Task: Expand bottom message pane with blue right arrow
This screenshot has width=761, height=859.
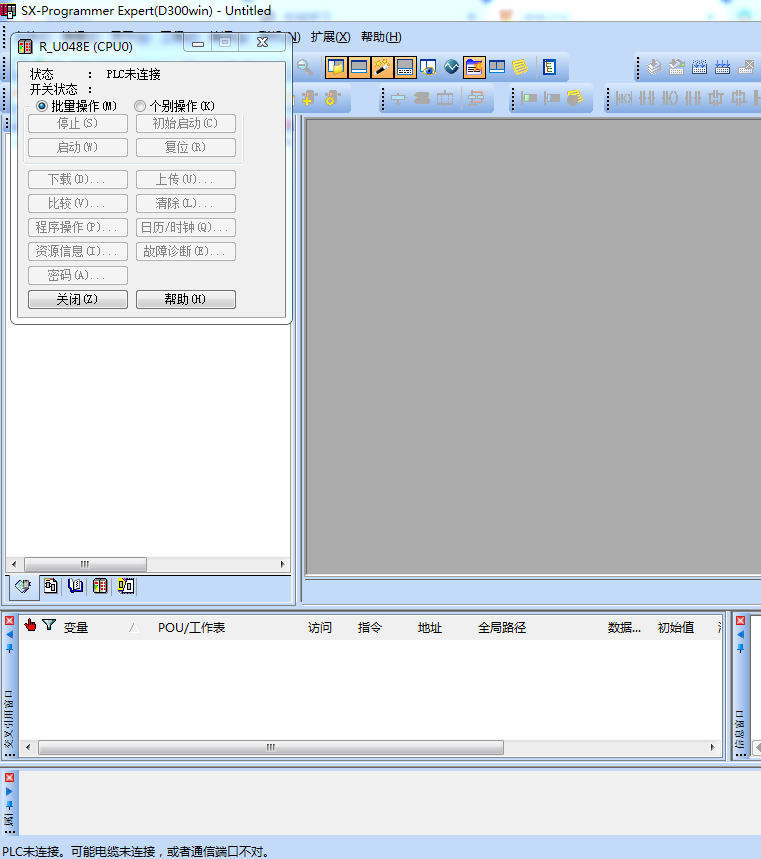Action: [x=10, y=791]
